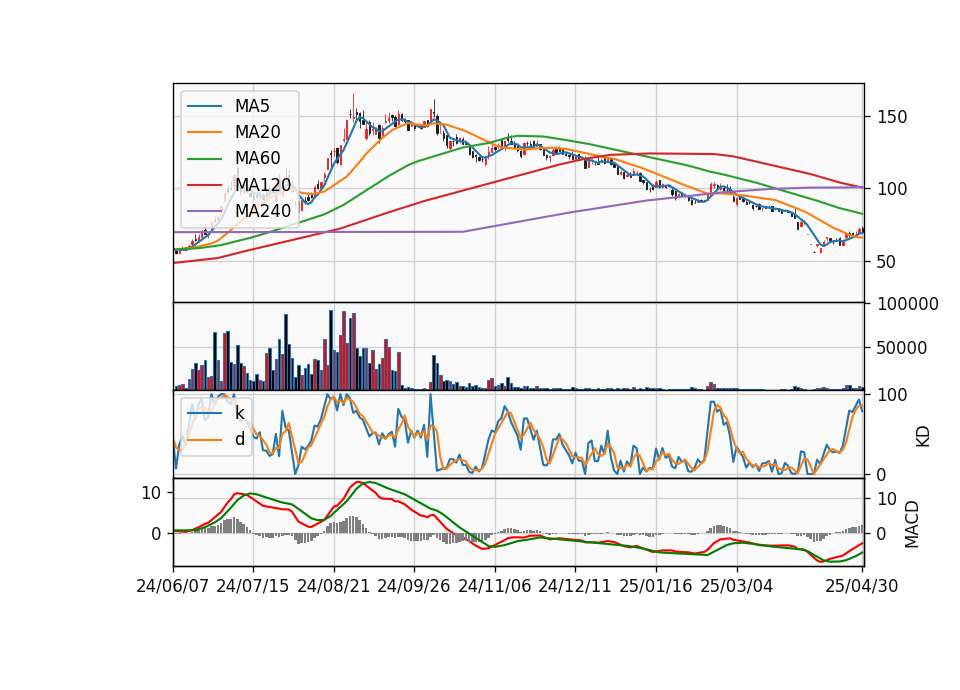Click the MA120 legend label
This screenshot has height=690, width=960.
(x=263, y=184)
